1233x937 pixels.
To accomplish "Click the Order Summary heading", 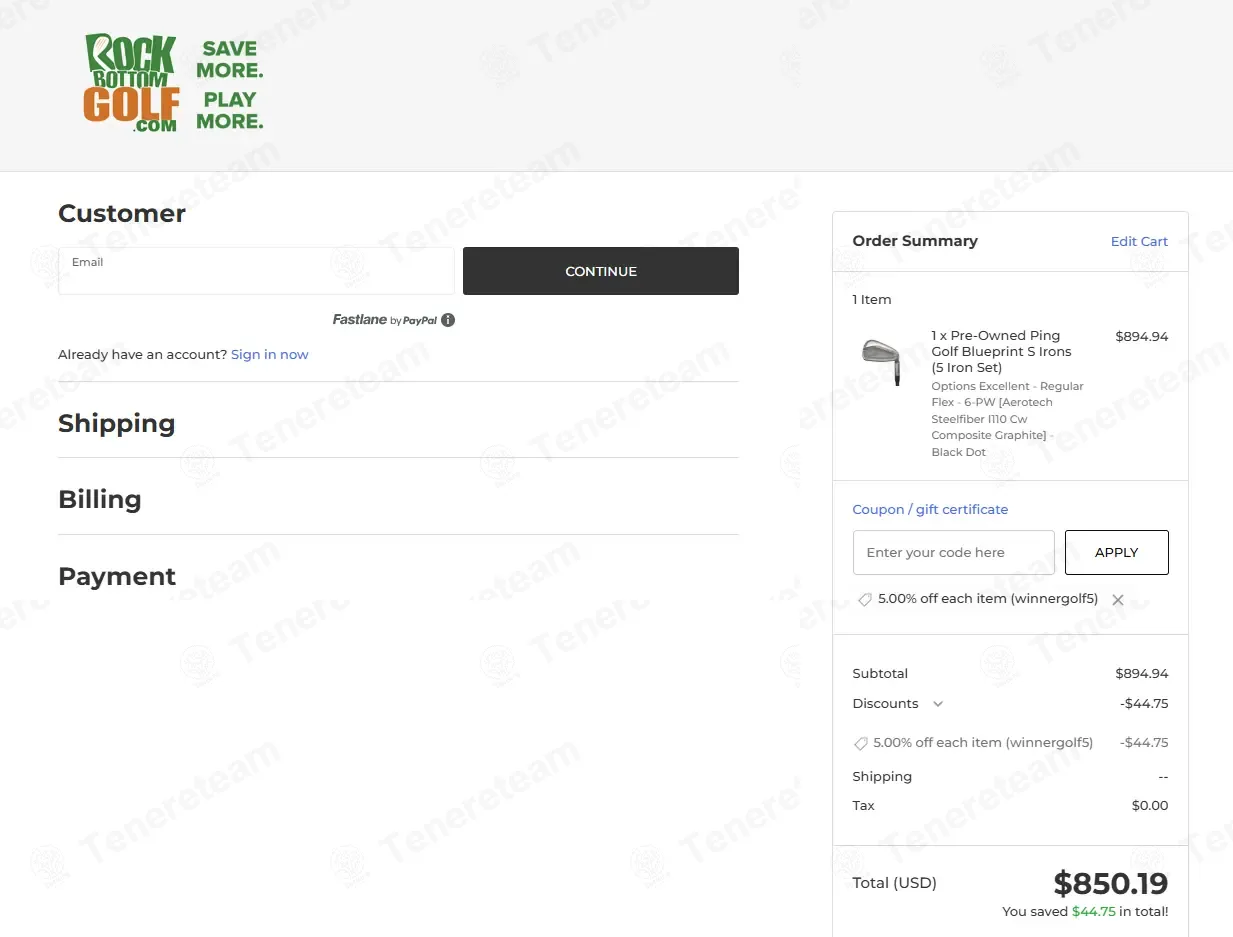I will [915, 241].
